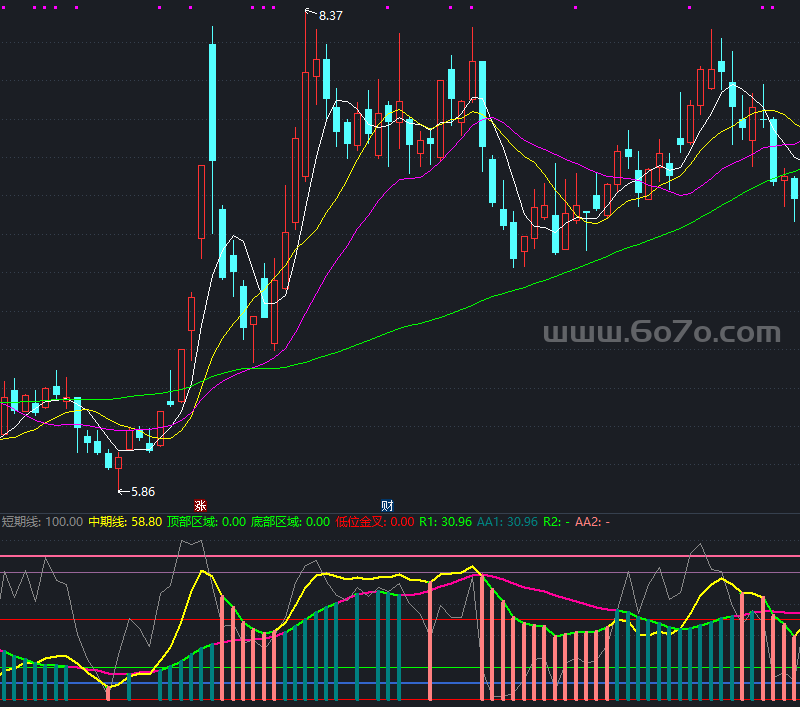Click the AA2: - indicator label
The width and height of the screenshot is (800, 707).
pos(592,522)
